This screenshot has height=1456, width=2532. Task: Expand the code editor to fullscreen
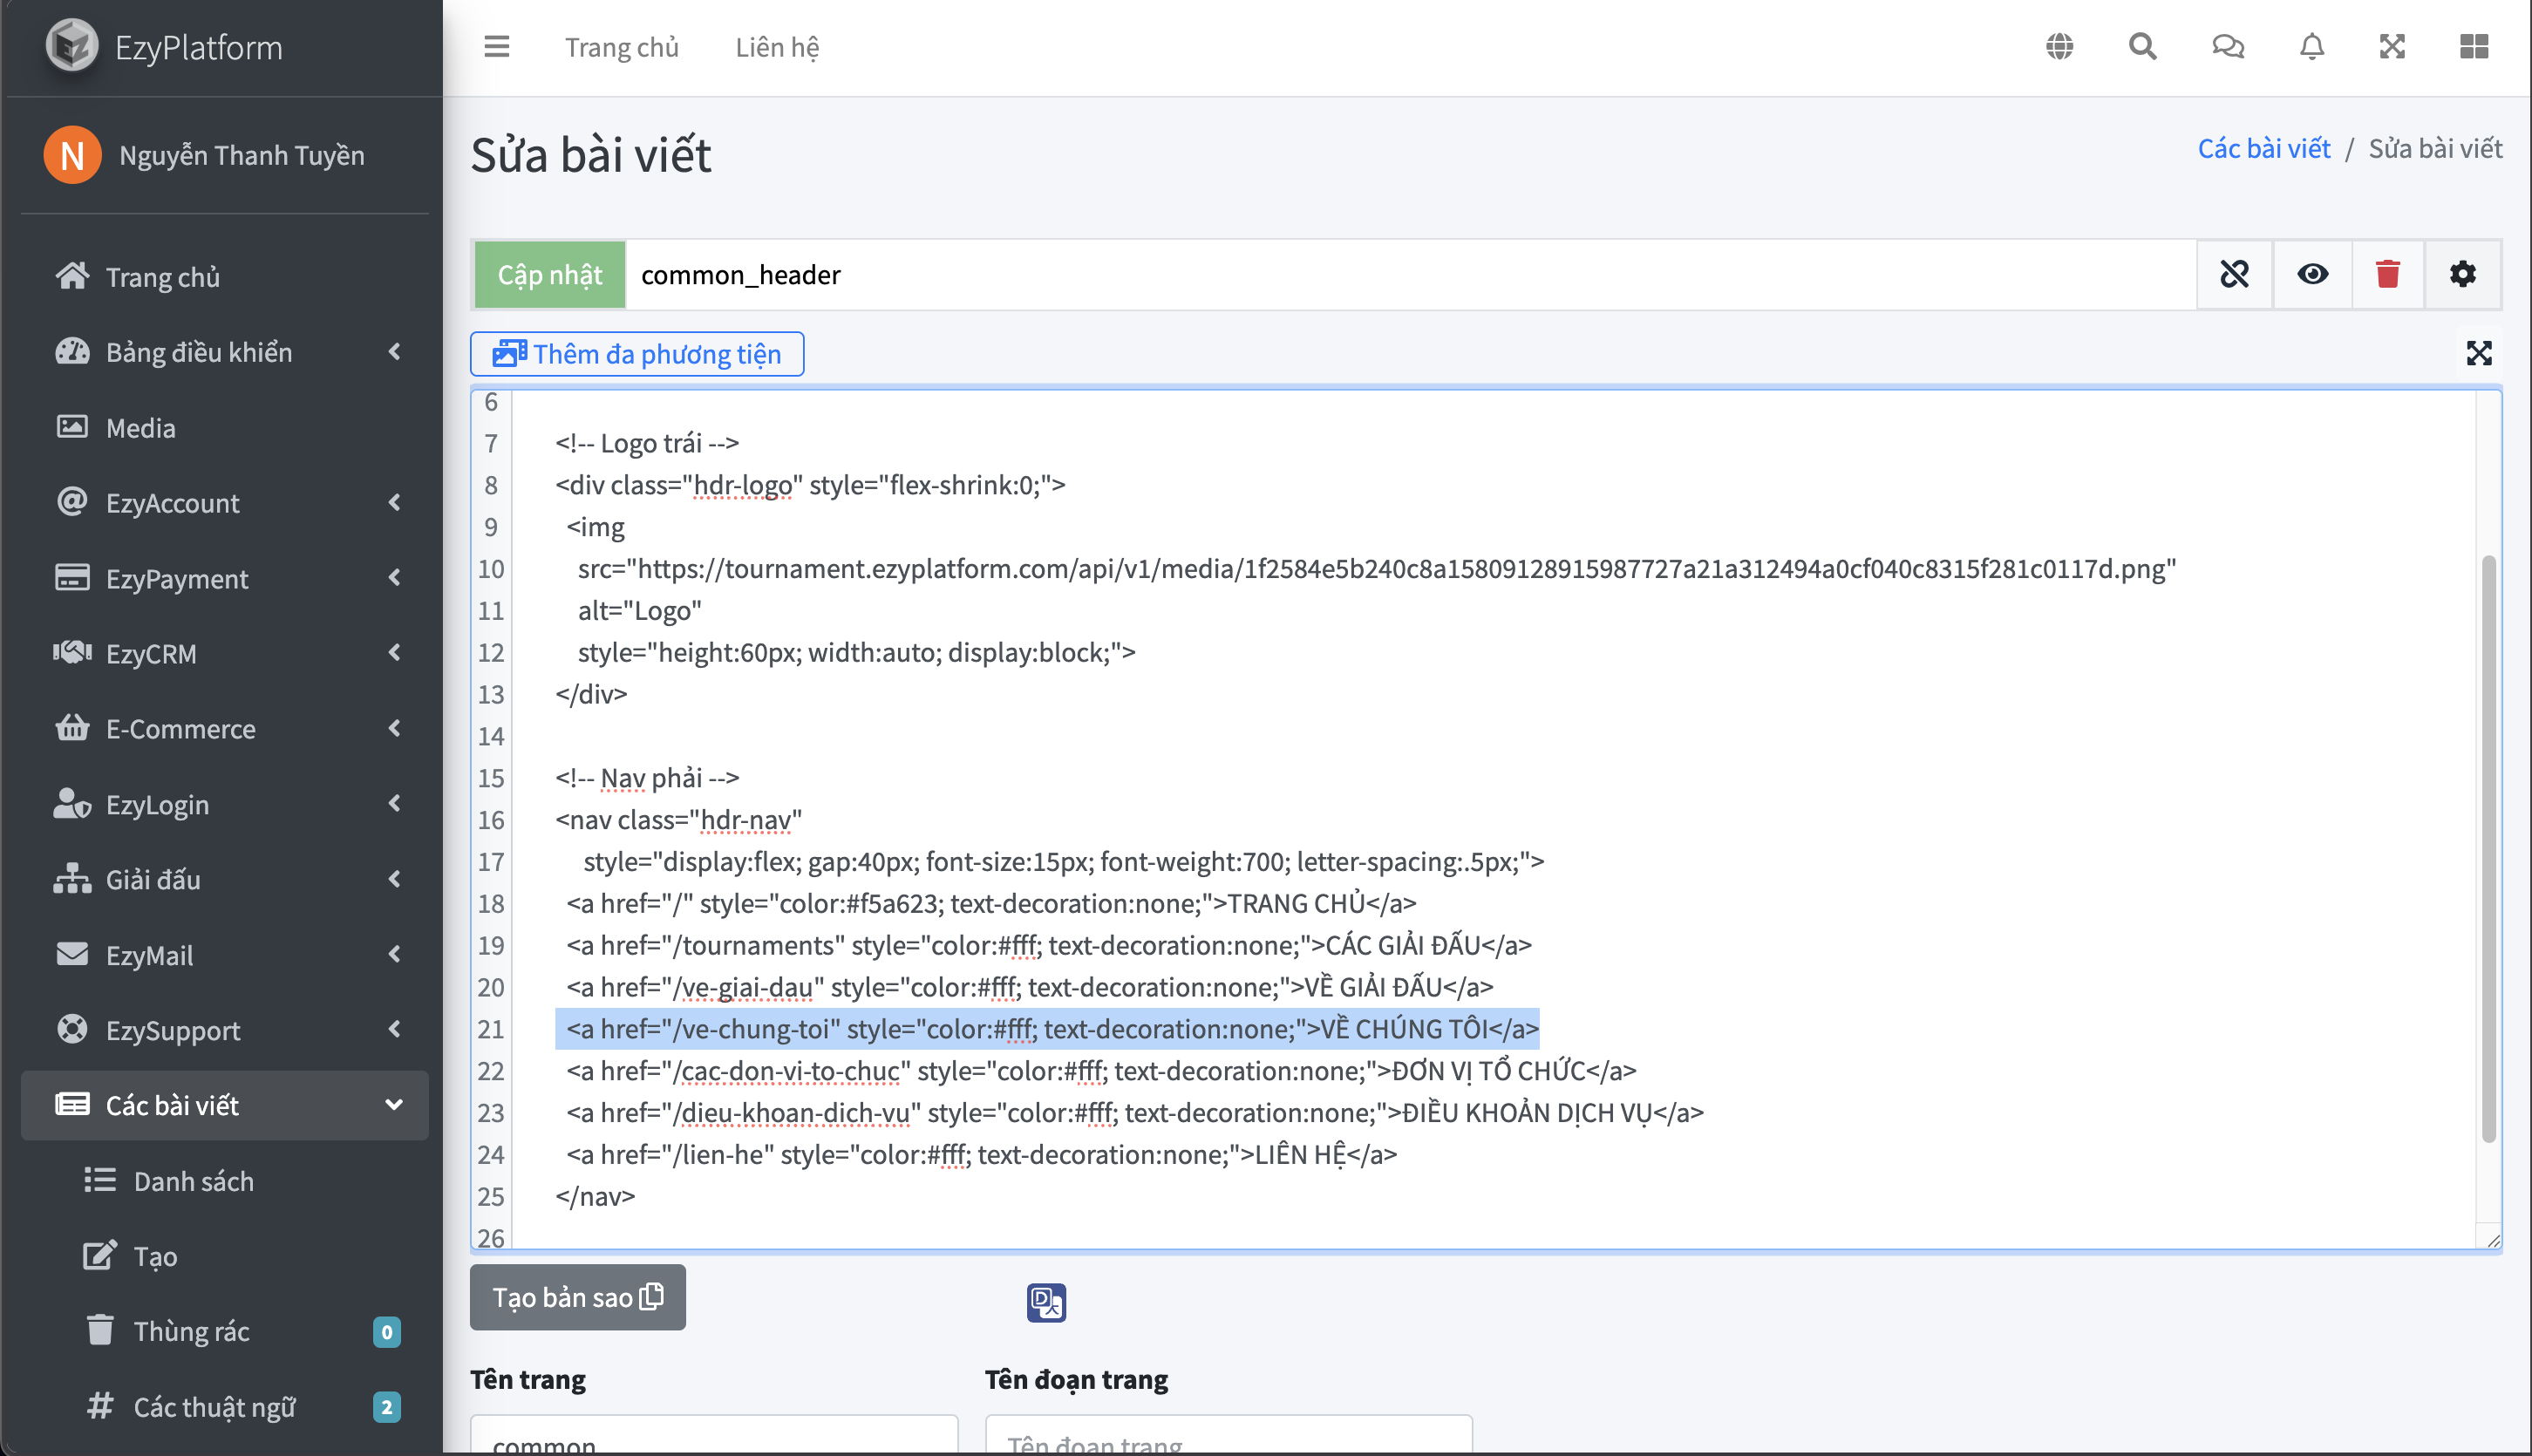(x=2478, y=353)
